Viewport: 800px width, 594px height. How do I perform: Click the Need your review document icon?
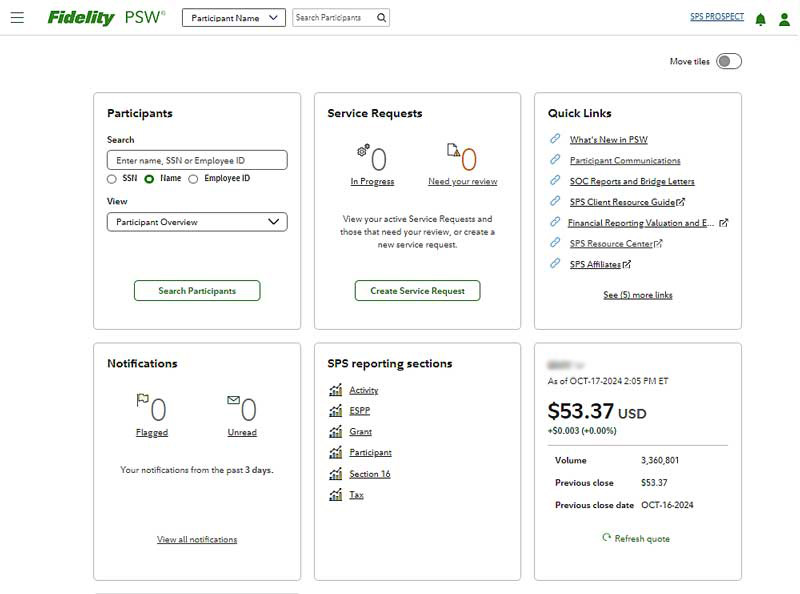tap(453, 151)
